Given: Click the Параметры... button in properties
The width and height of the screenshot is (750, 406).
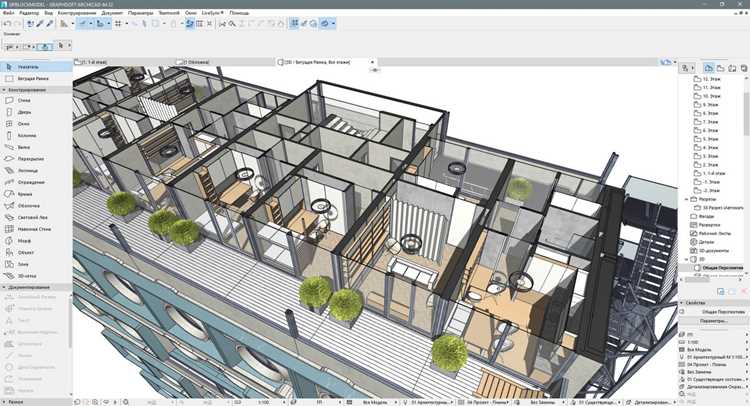Looking at the screenshot, I should click(x=713, y=321).
